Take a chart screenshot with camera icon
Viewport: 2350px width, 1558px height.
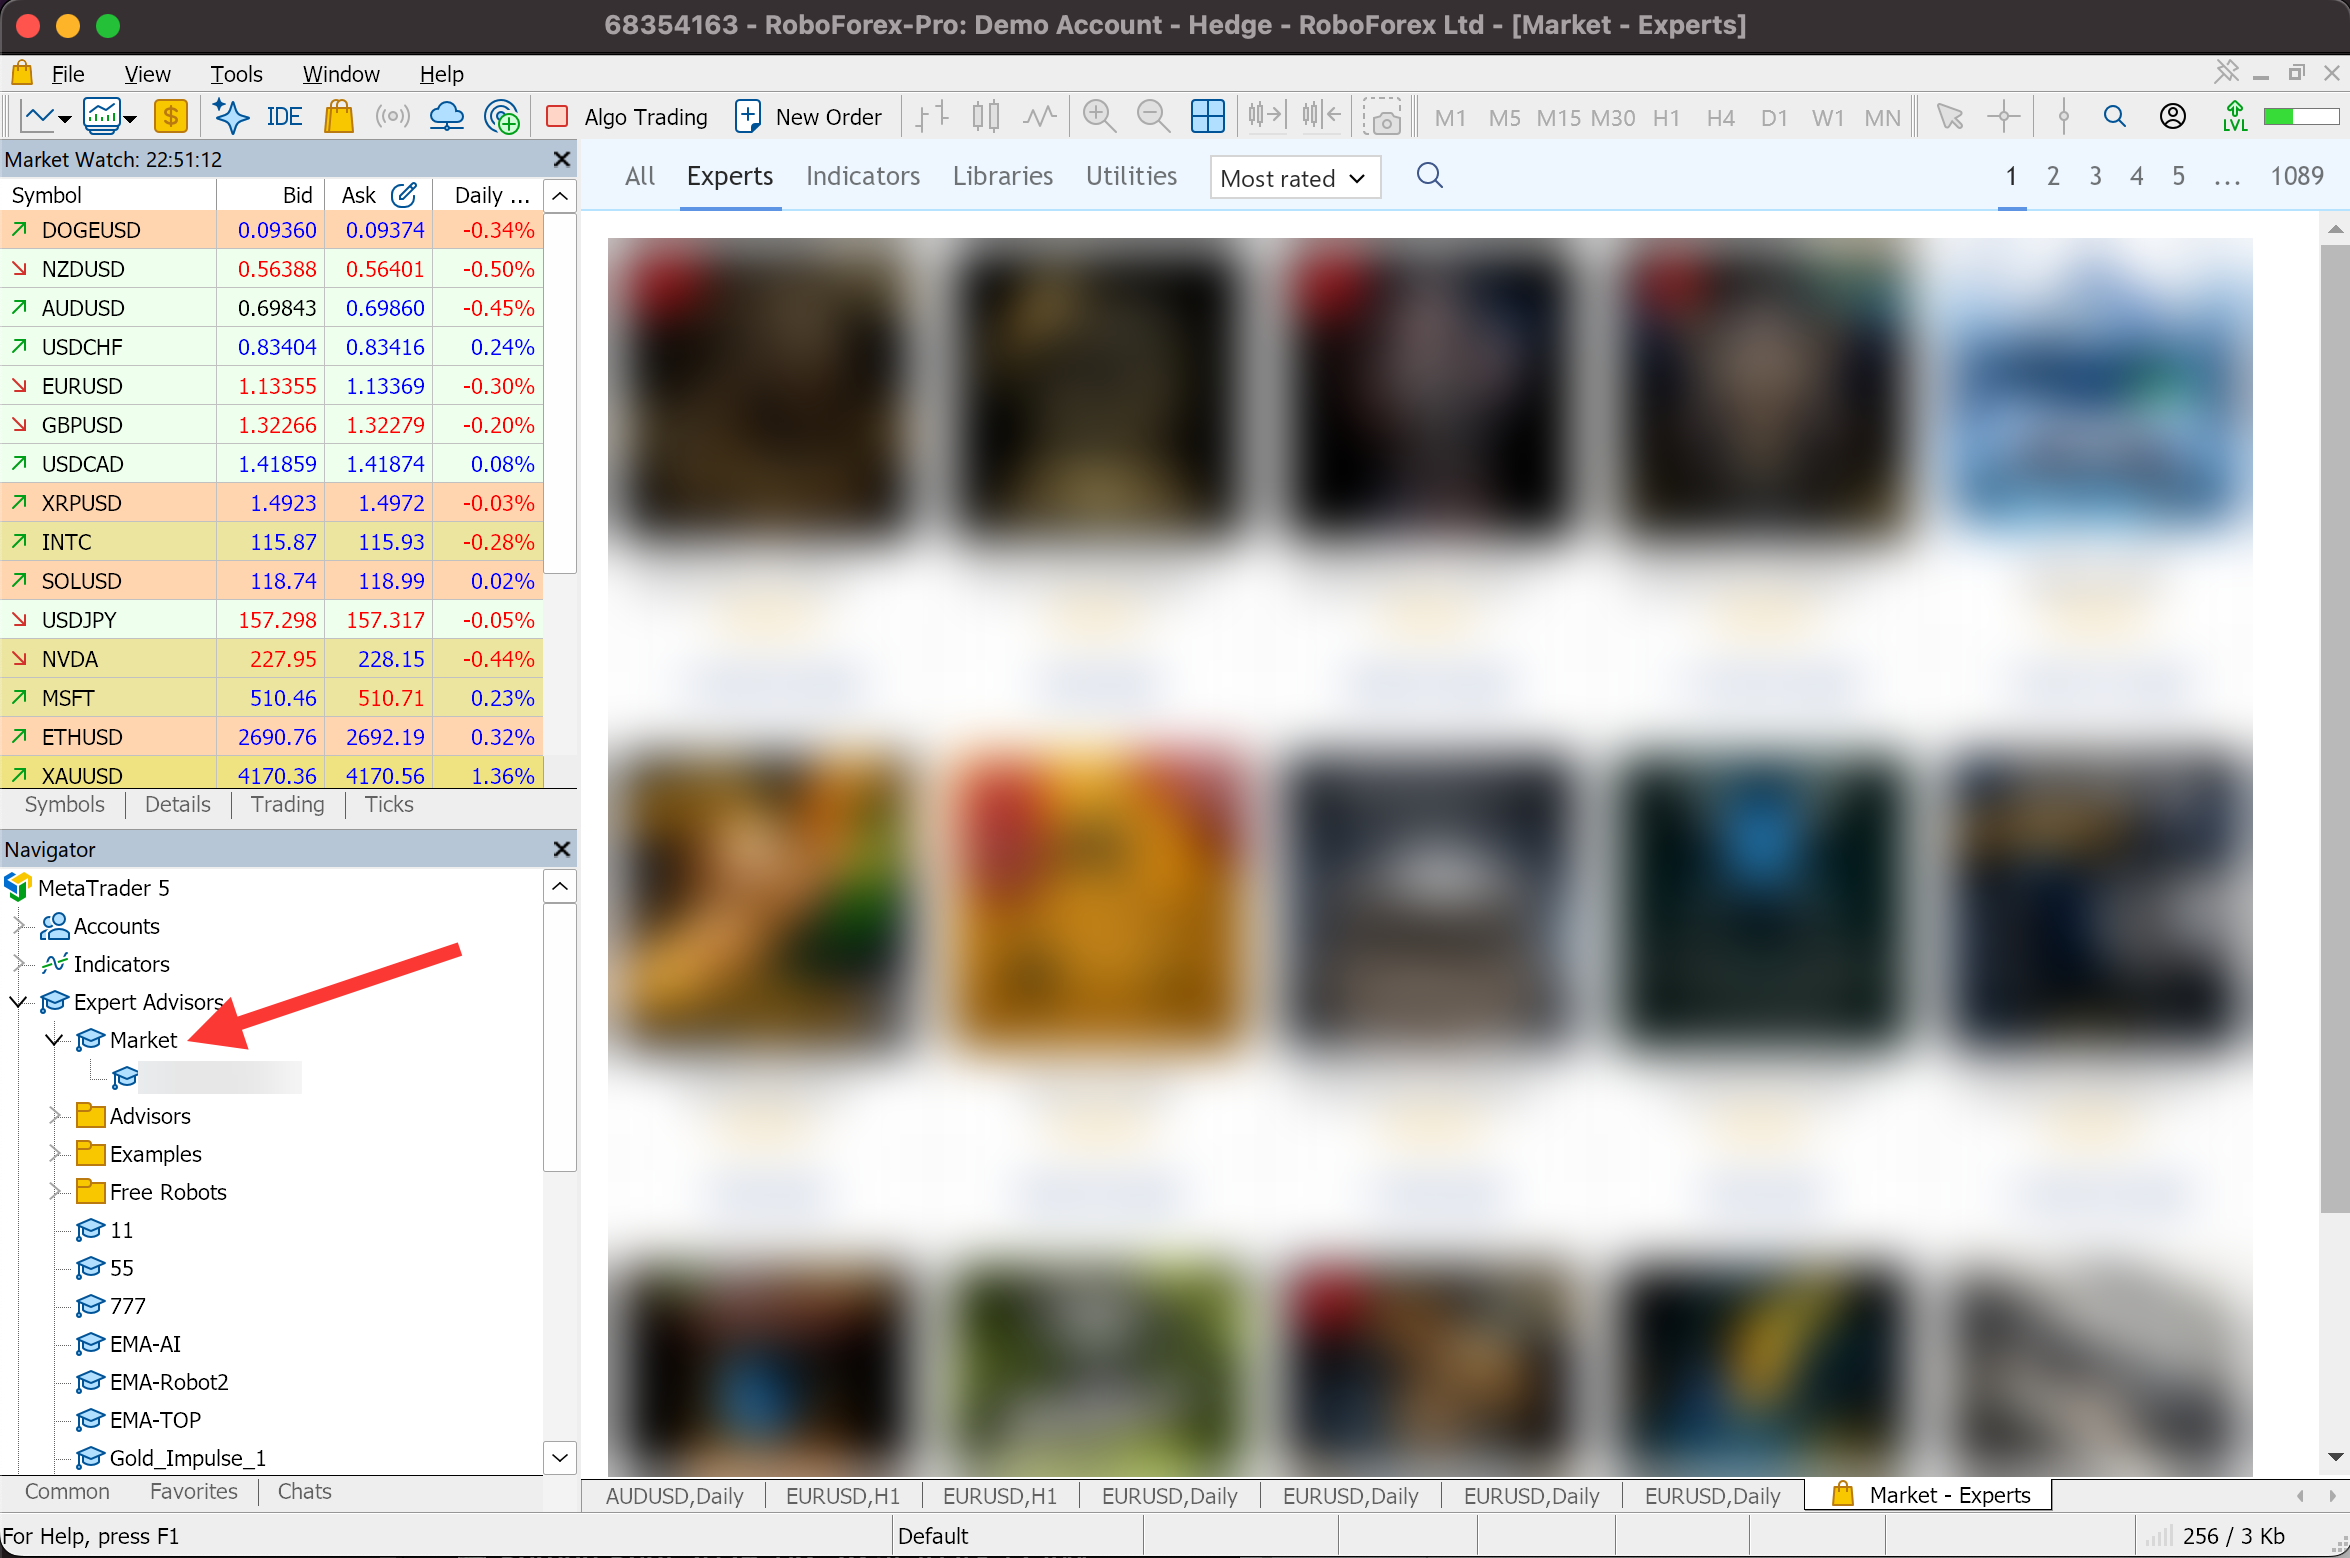(x=1383, y=117)
